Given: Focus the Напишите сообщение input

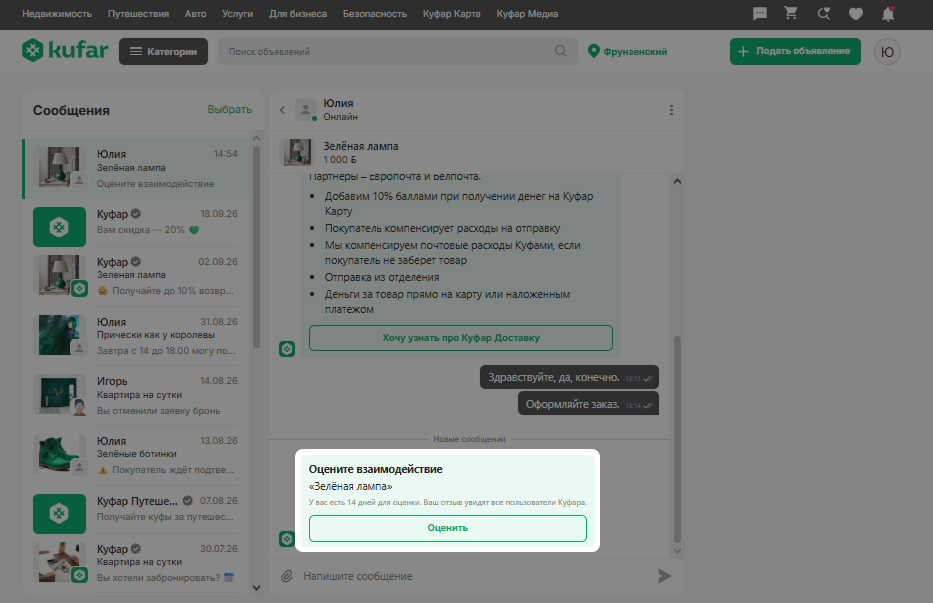Looking at the screenshot, I should [476, 576].
